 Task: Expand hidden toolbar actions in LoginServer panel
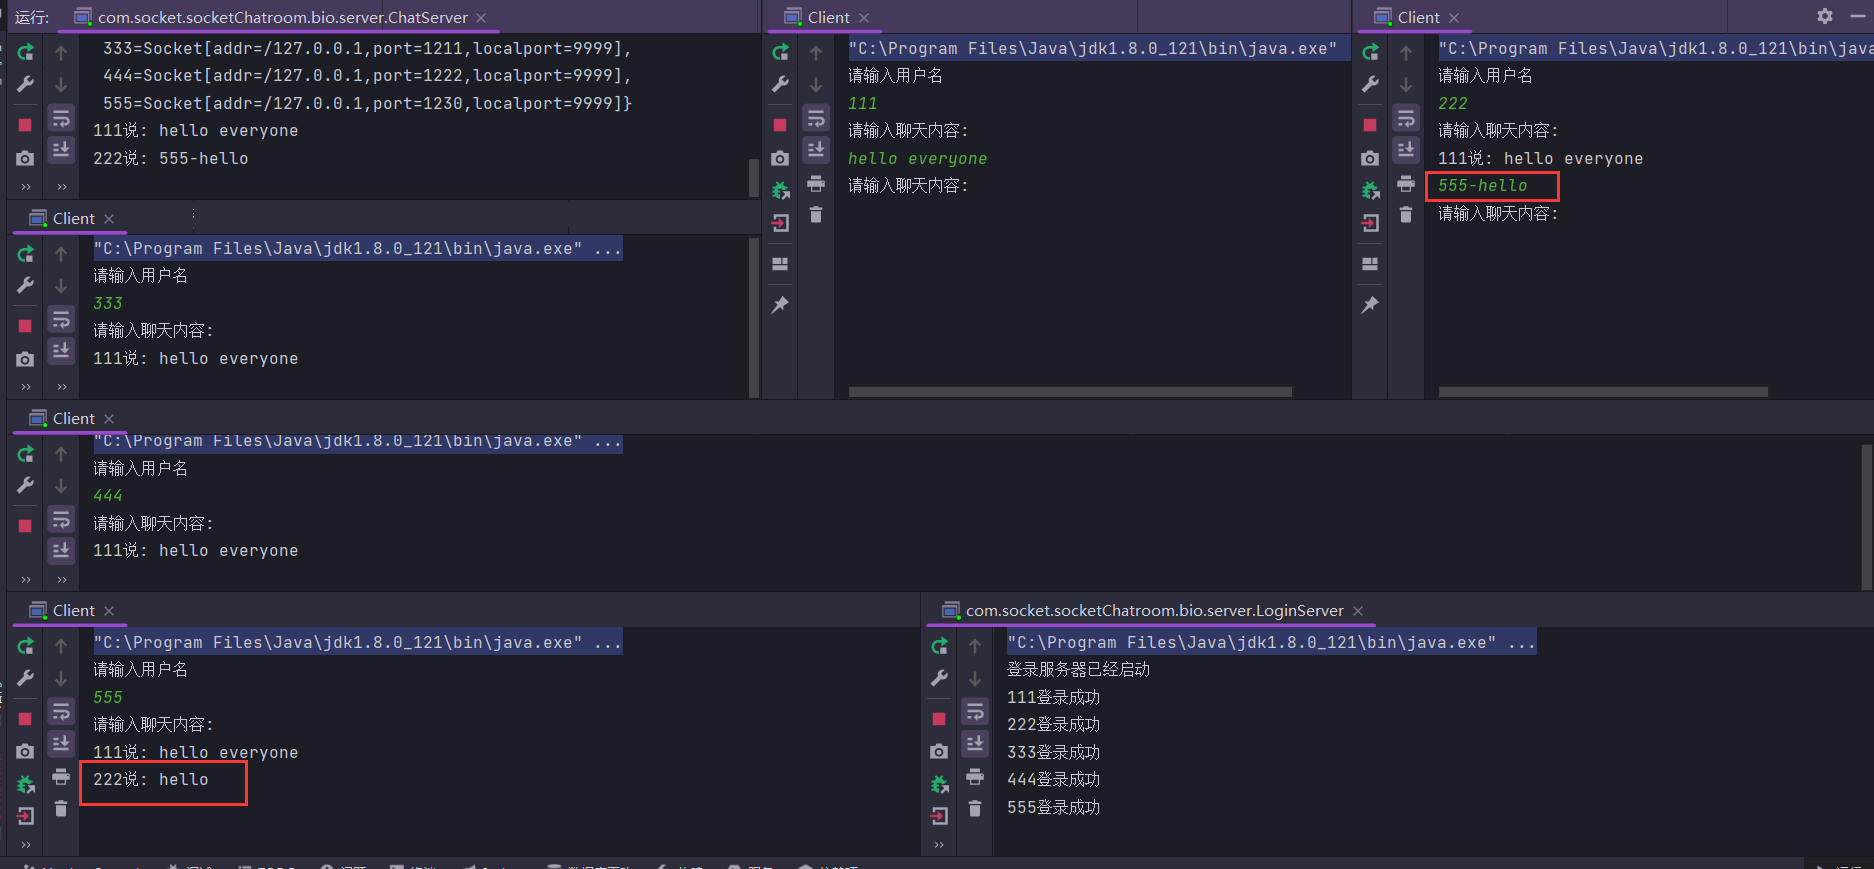[x=939, y=845]
